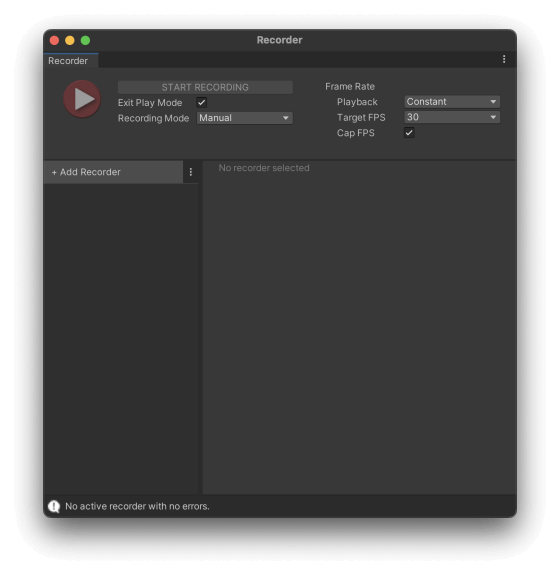Click the START RECORDING button
560x575 pixels.
pyautogui.click(x=205, y=87)
